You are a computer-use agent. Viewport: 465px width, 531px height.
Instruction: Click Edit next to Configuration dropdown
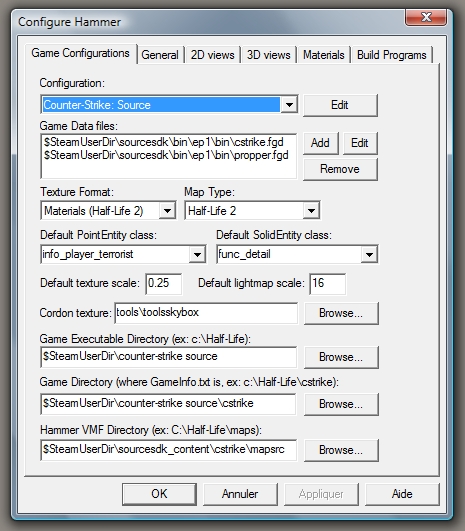[340, 105]
